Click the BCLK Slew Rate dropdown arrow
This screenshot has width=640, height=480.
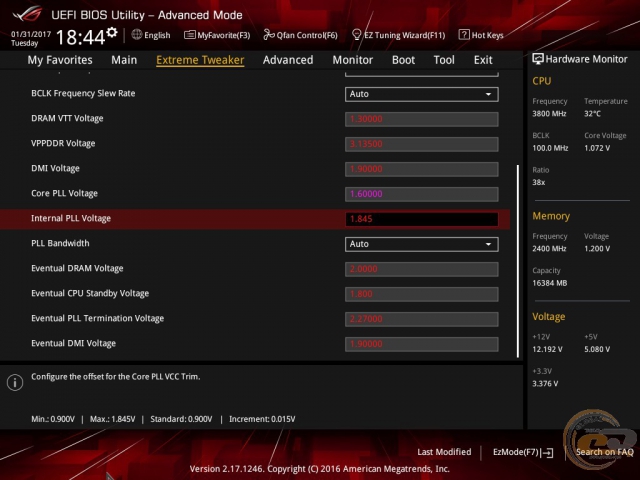tap(488, 94)
